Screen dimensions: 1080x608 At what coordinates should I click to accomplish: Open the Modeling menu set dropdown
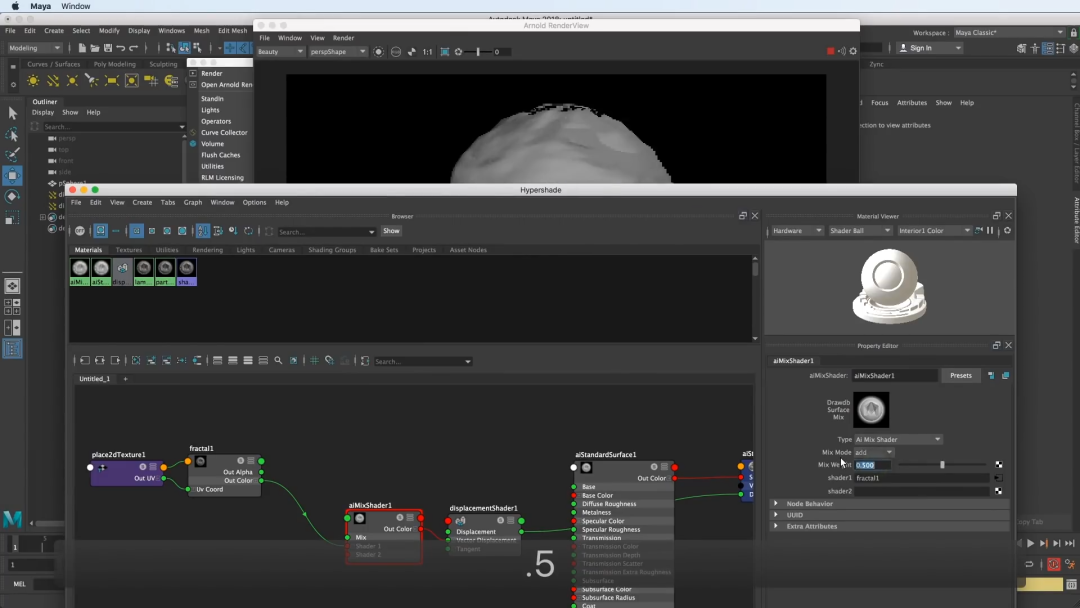click(34, 48)
